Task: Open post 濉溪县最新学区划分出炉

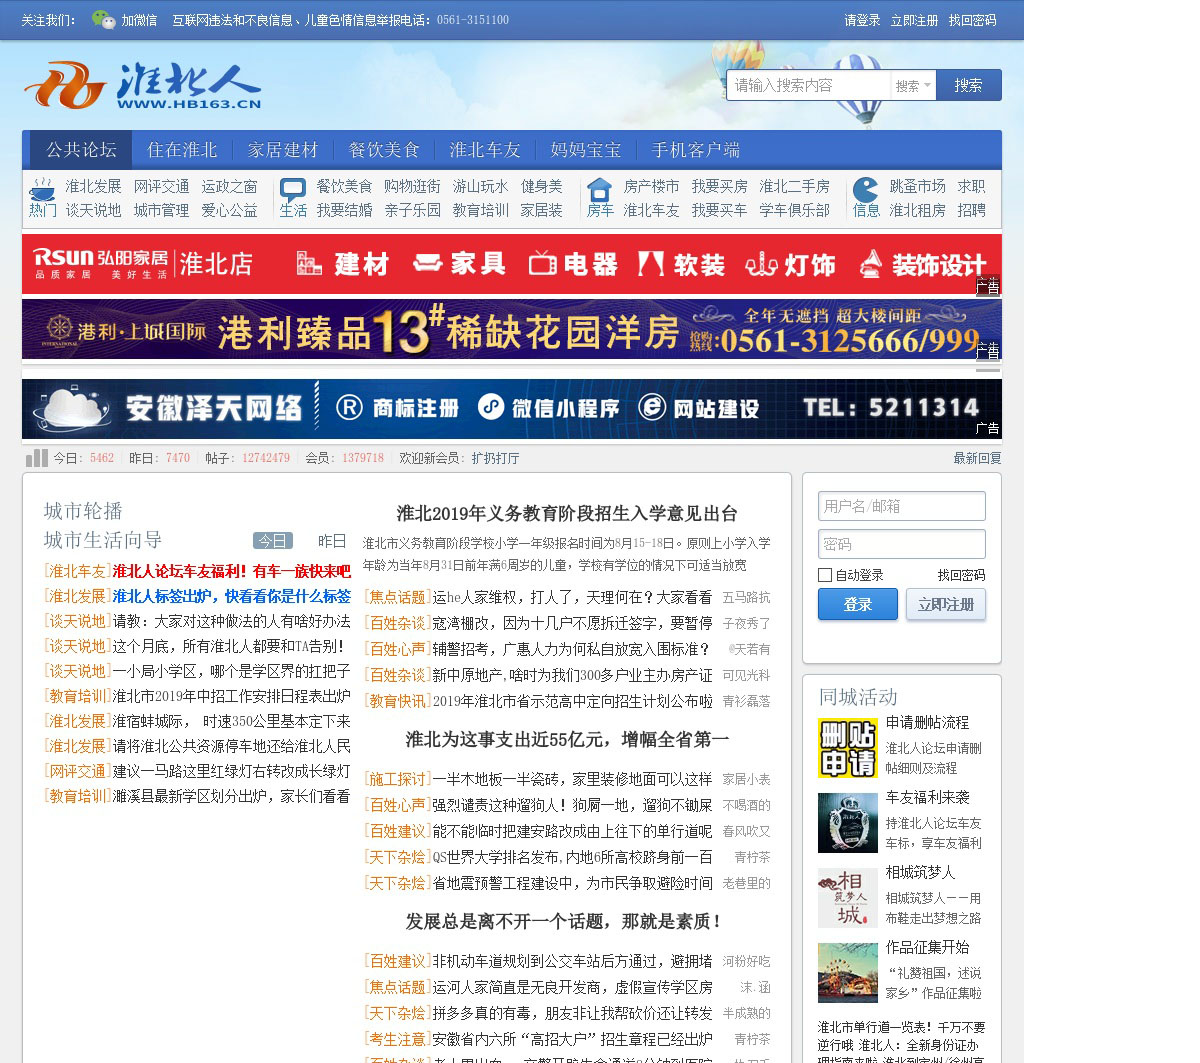Action: (232, 796)
